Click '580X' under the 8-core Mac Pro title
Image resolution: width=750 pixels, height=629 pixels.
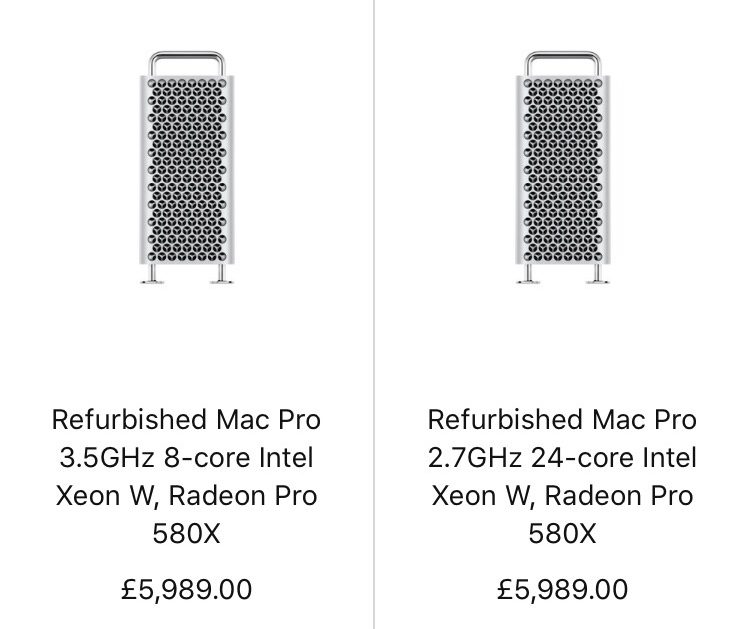click(x=187, y=534)
